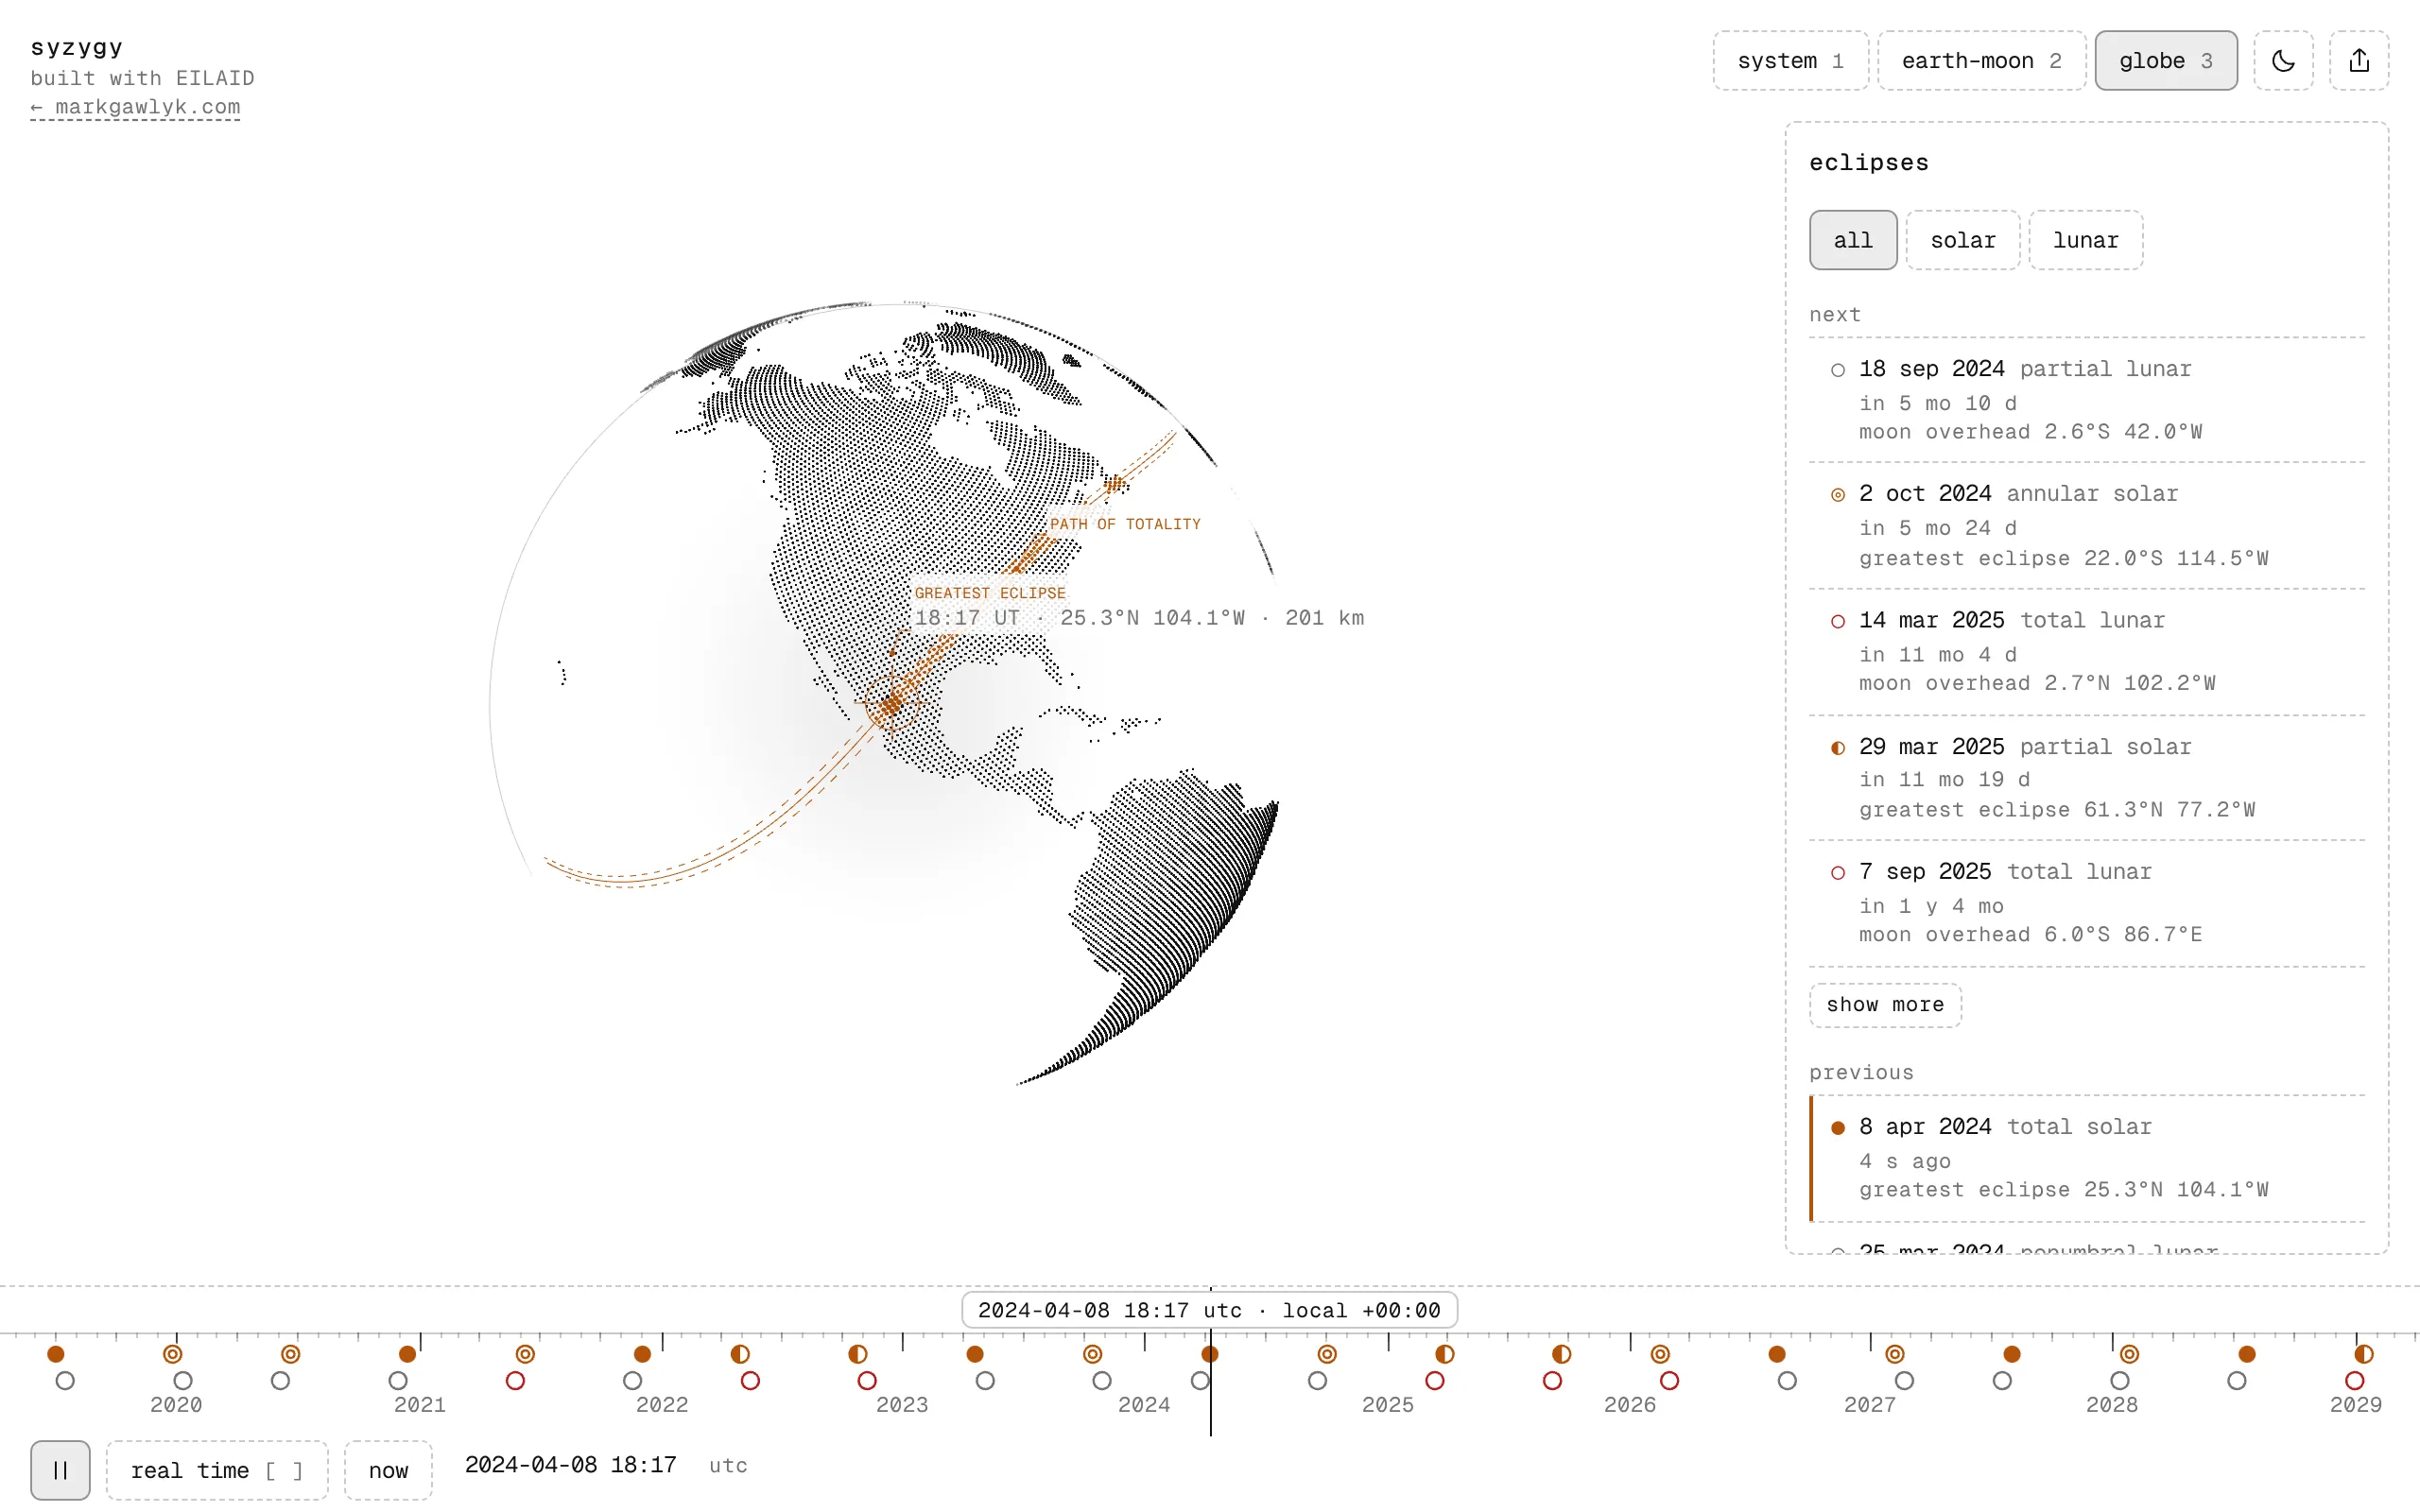The width and height of the screenshot is (2420, 1512).
Task: Click the total solar marker on the current-time line
Action: click(1210, 1354)
